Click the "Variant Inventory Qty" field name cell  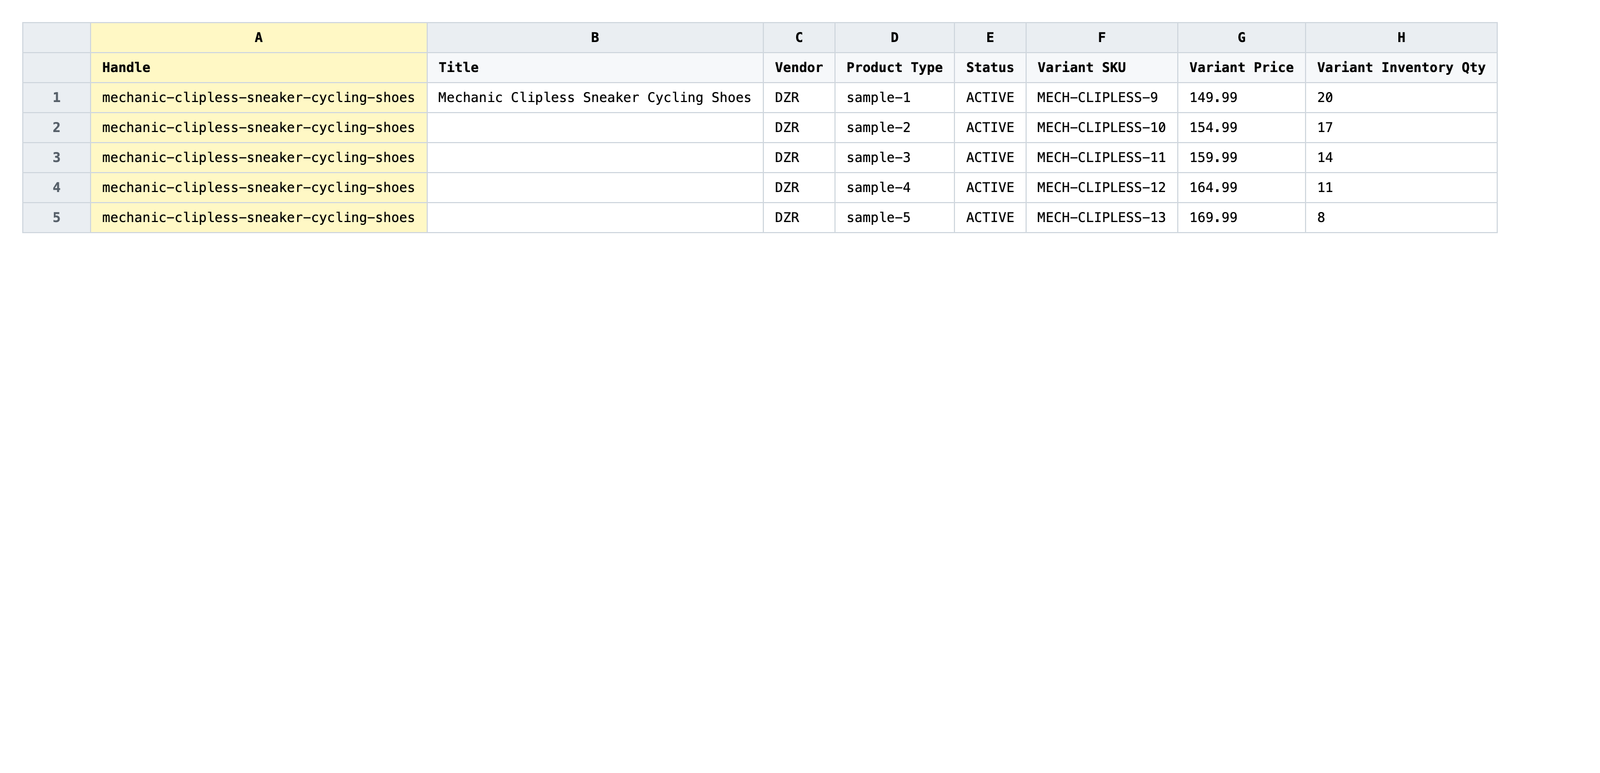(x=1401, y=68)
